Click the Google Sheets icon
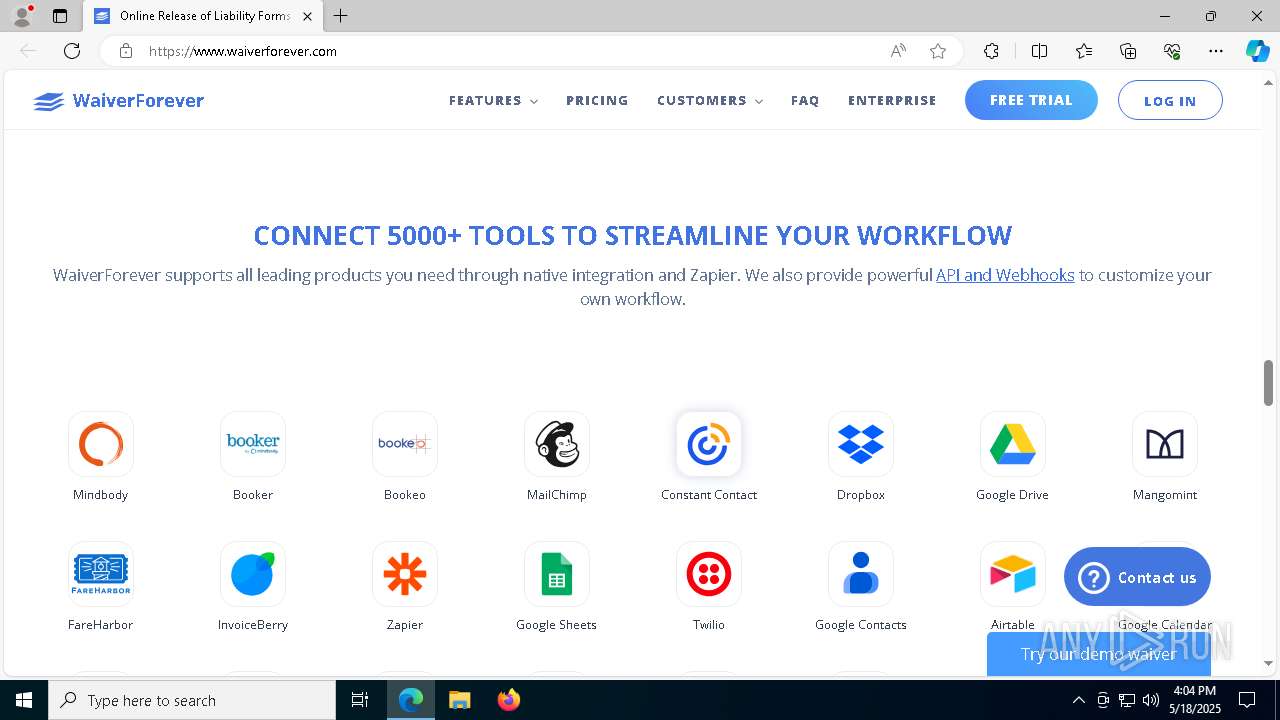The height and width of the screenshot is (720, 1280). [557, 574]
